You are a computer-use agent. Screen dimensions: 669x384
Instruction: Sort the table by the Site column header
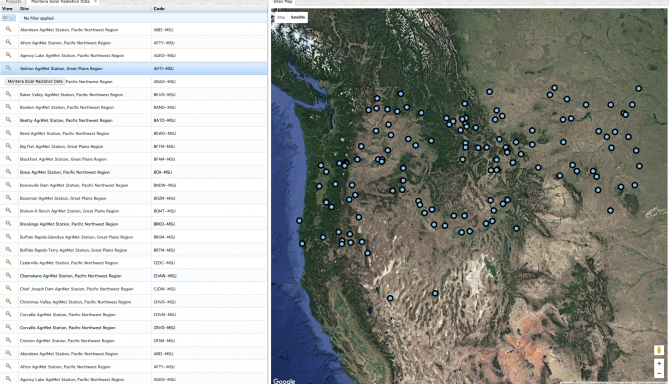(x=85, y=9)
